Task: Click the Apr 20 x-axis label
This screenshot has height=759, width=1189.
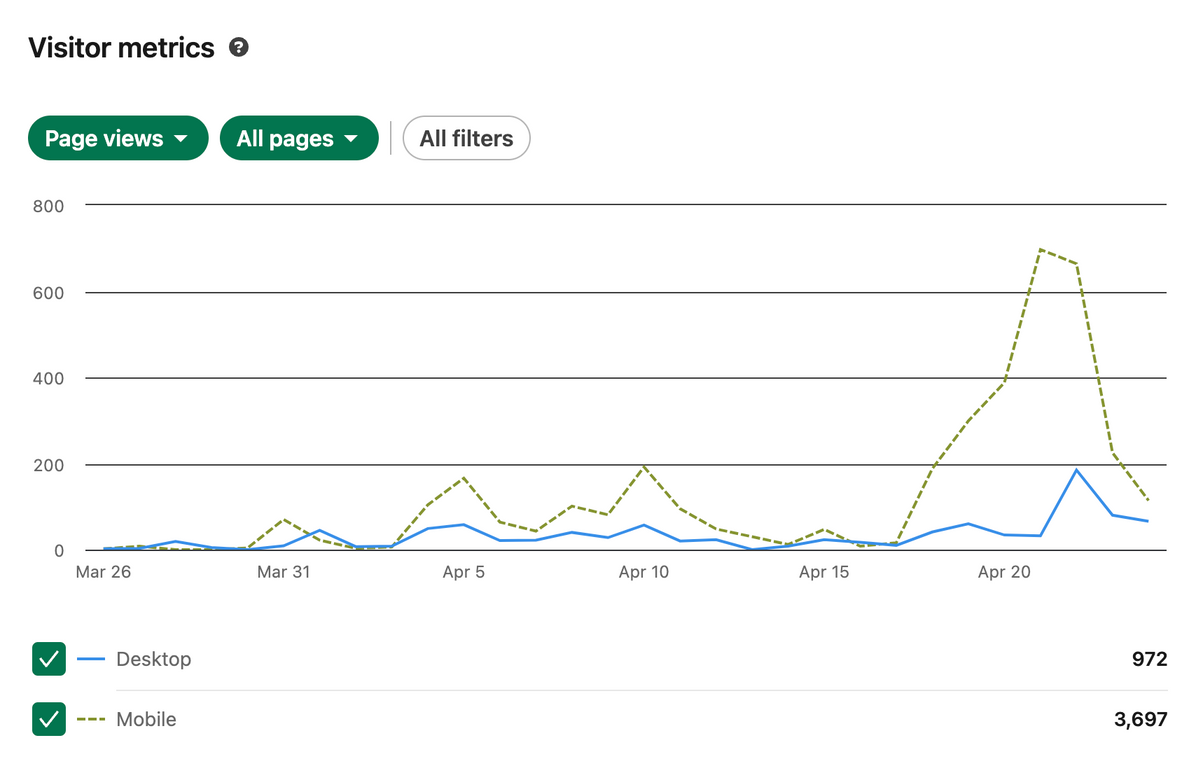Action: tap(1004, 573)
